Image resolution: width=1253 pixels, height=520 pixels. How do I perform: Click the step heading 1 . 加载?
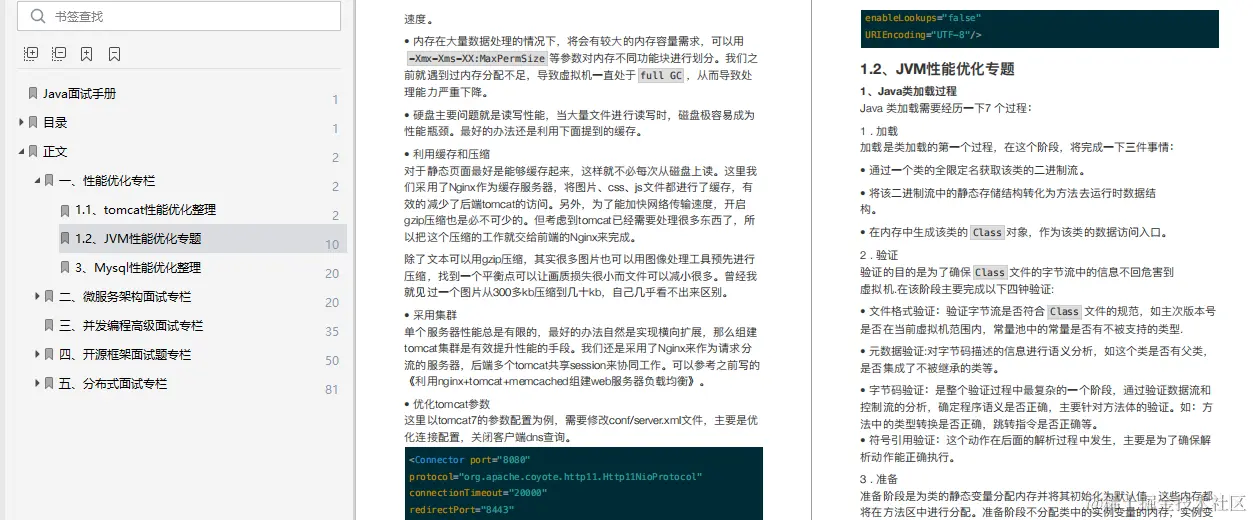(879, 131)
